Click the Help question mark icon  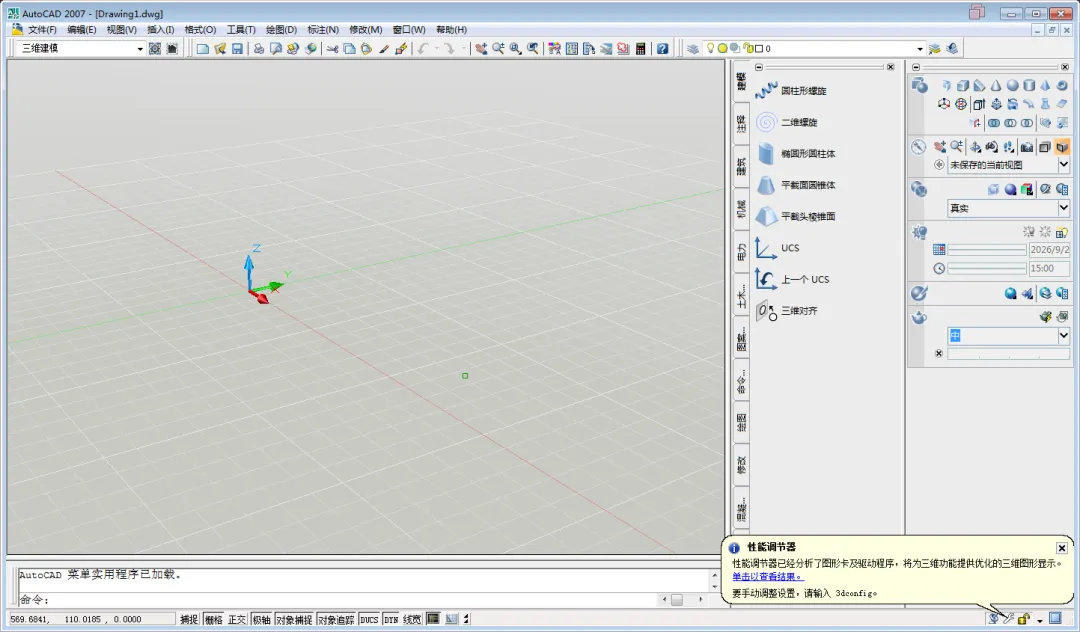tap(662, 49)
